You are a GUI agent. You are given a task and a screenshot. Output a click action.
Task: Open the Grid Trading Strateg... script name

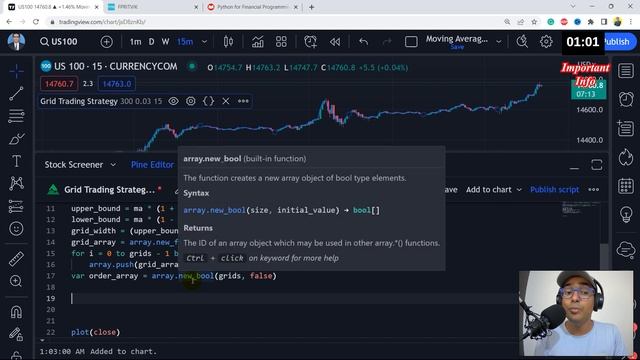109,190
